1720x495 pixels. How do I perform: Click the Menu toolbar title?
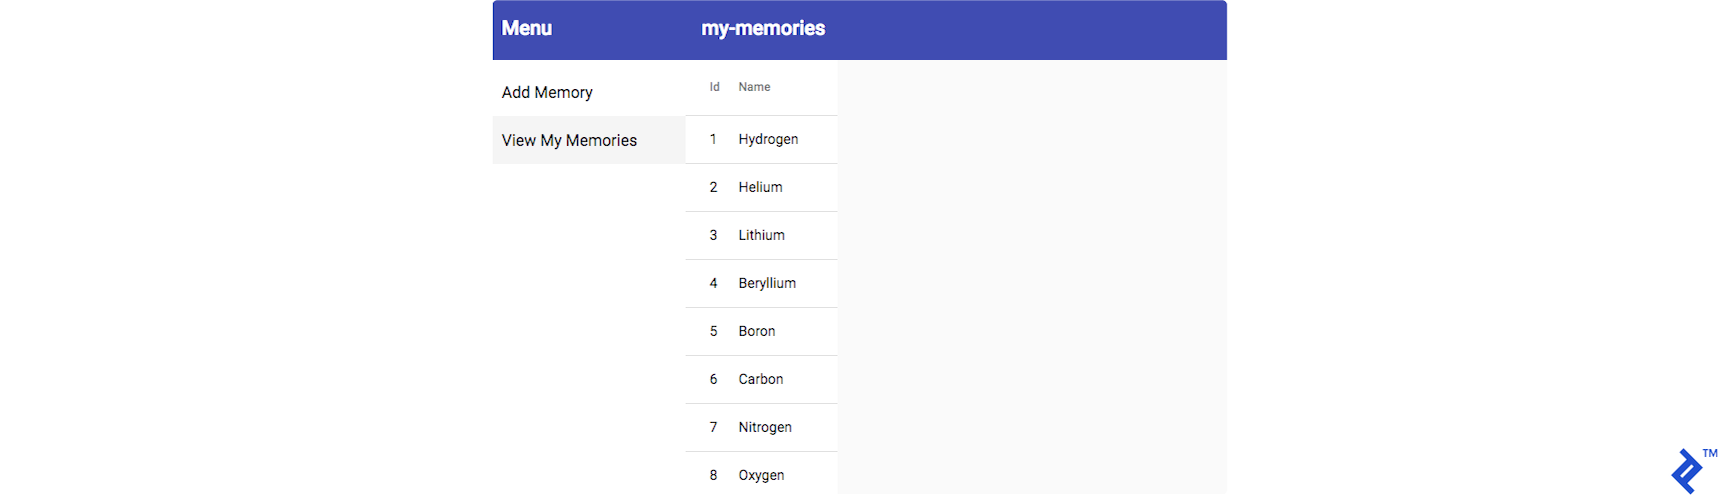pyautogui.click(x=527, y=28)
